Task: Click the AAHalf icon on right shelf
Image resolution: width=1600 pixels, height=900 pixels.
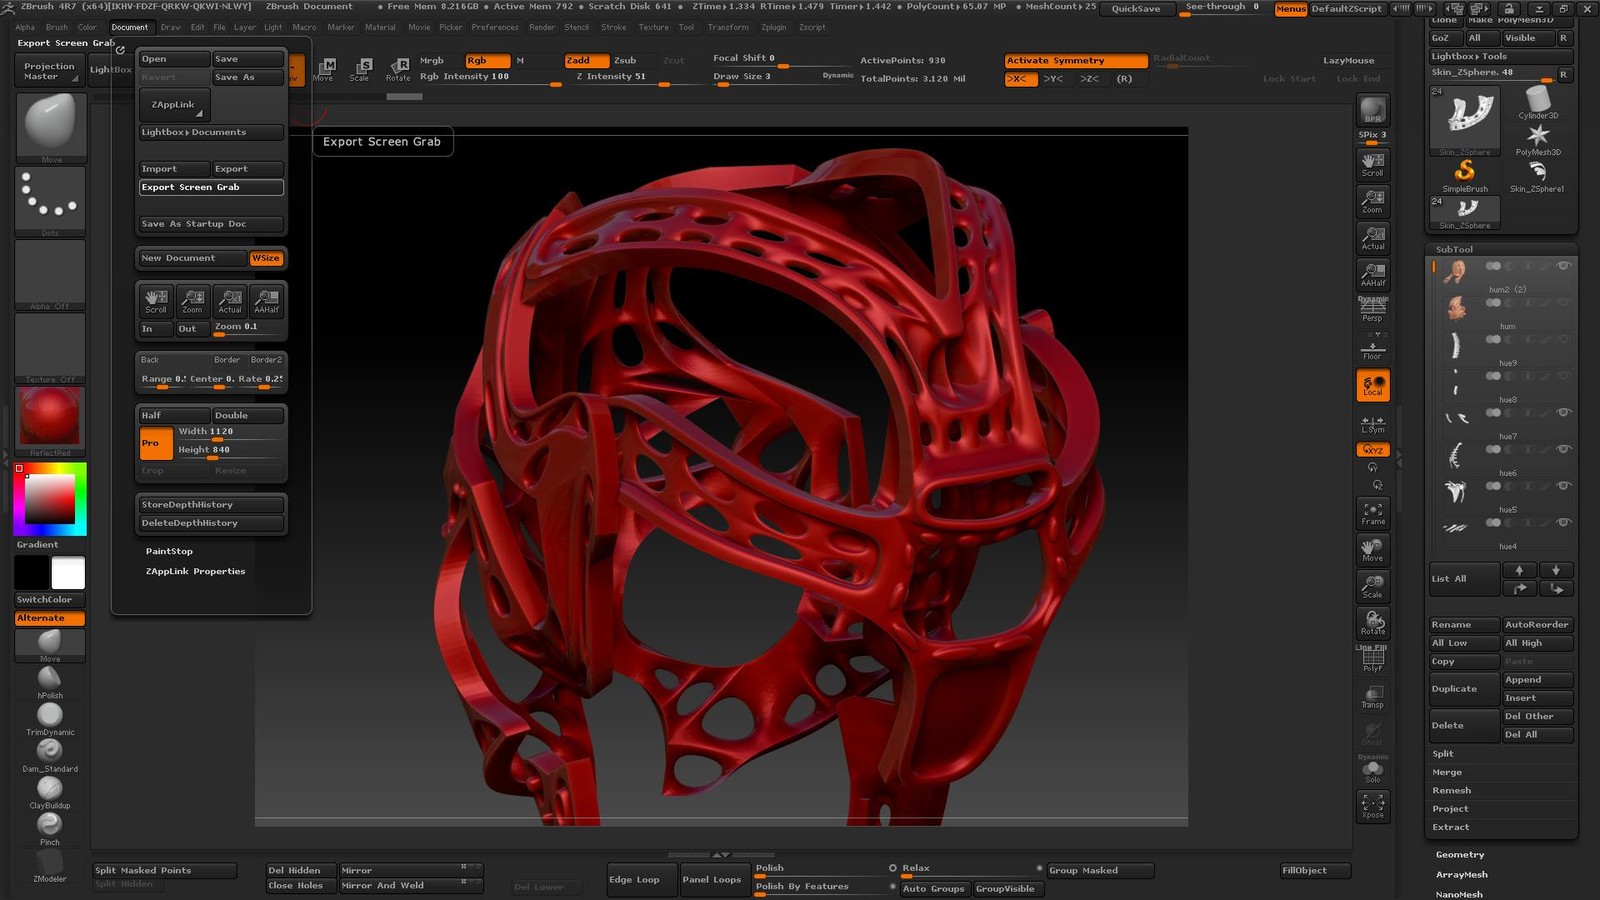Action: (1373, 274)
